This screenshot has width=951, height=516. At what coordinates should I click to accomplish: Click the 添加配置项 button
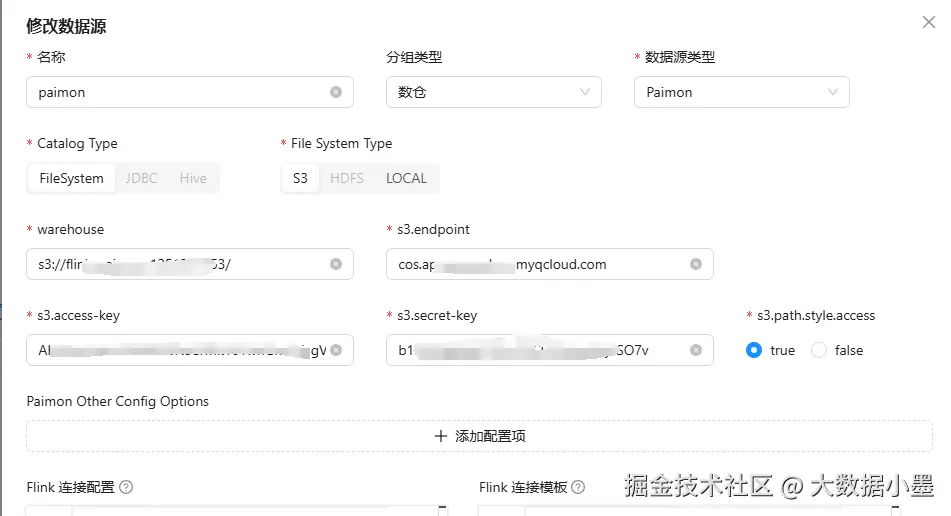click(x=479, y=436)
